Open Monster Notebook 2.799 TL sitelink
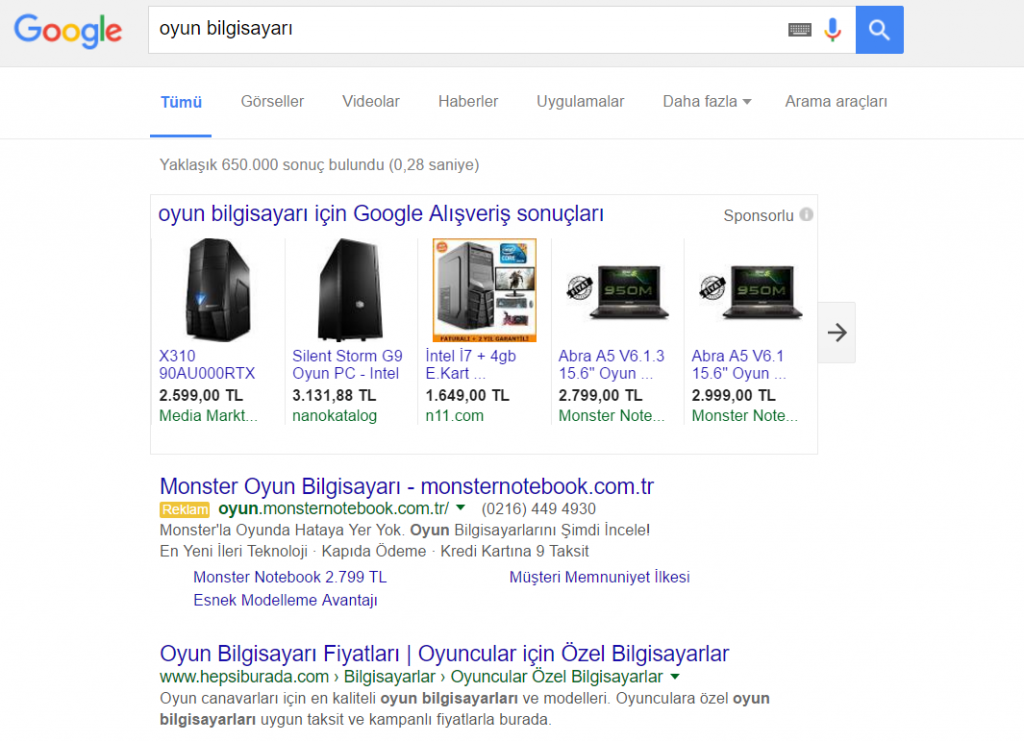1024x742 pixels. point(290,577)
